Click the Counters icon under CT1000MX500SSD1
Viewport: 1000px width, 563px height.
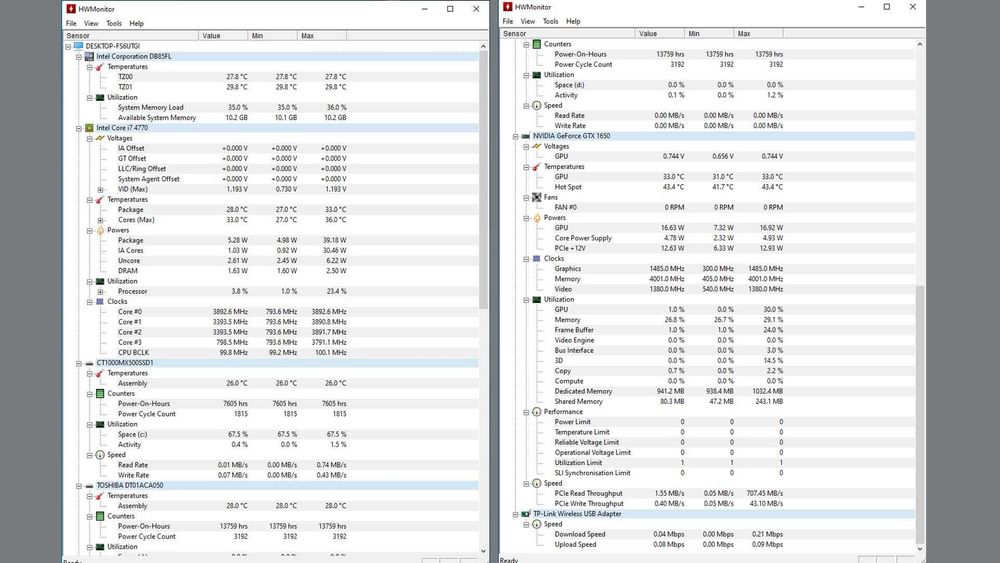point(100,393)
